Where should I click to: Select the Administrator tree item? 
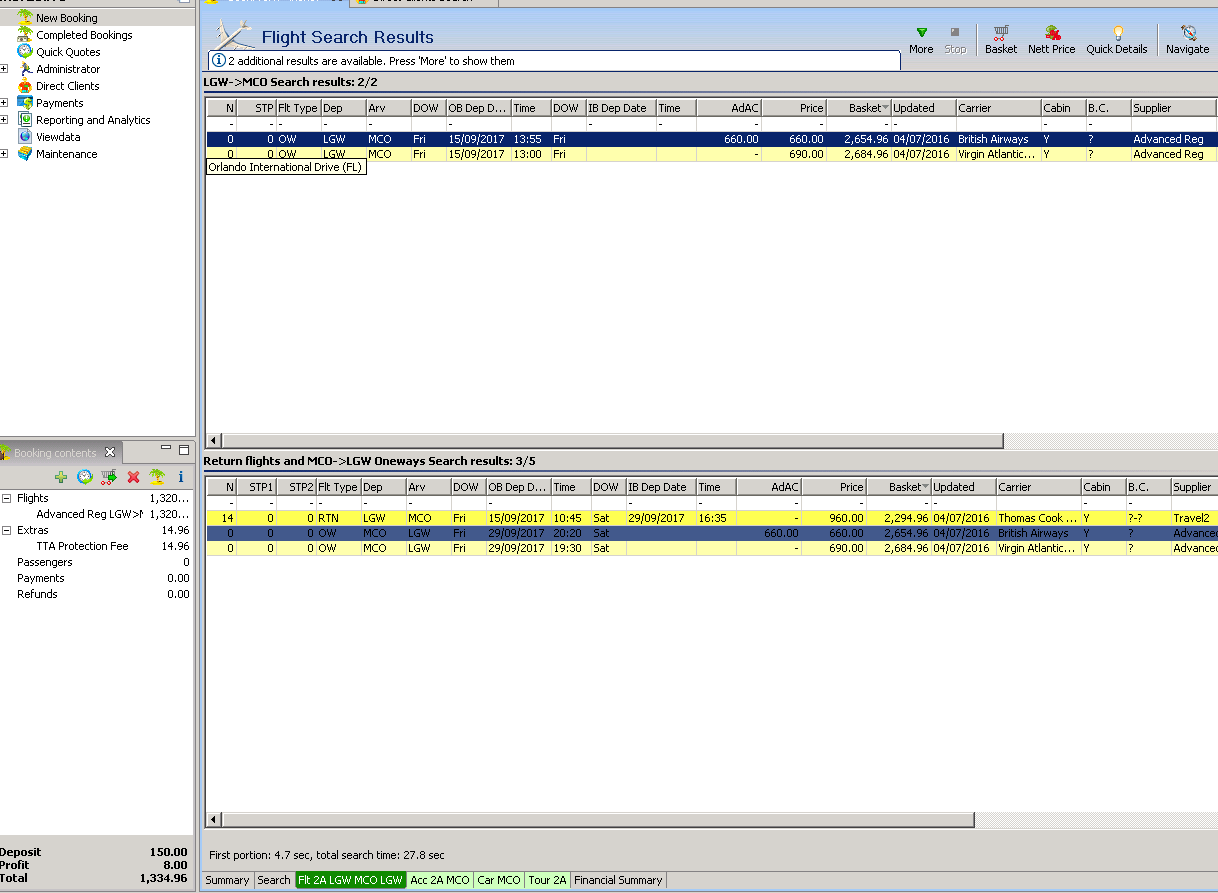[68, 69]
